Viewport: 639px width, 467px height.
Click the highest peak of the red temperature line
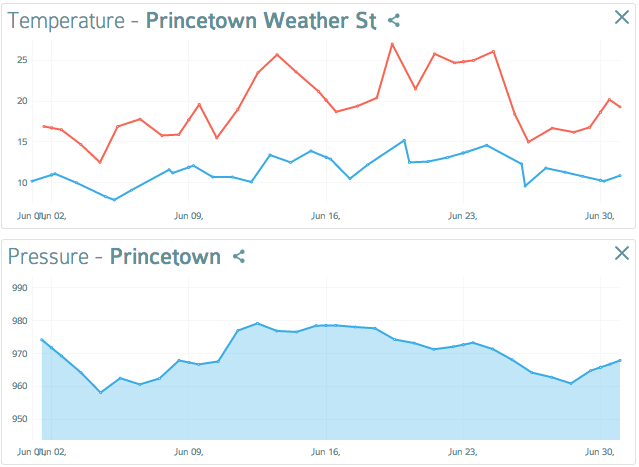pyautogui.click(x=392, y=43)
